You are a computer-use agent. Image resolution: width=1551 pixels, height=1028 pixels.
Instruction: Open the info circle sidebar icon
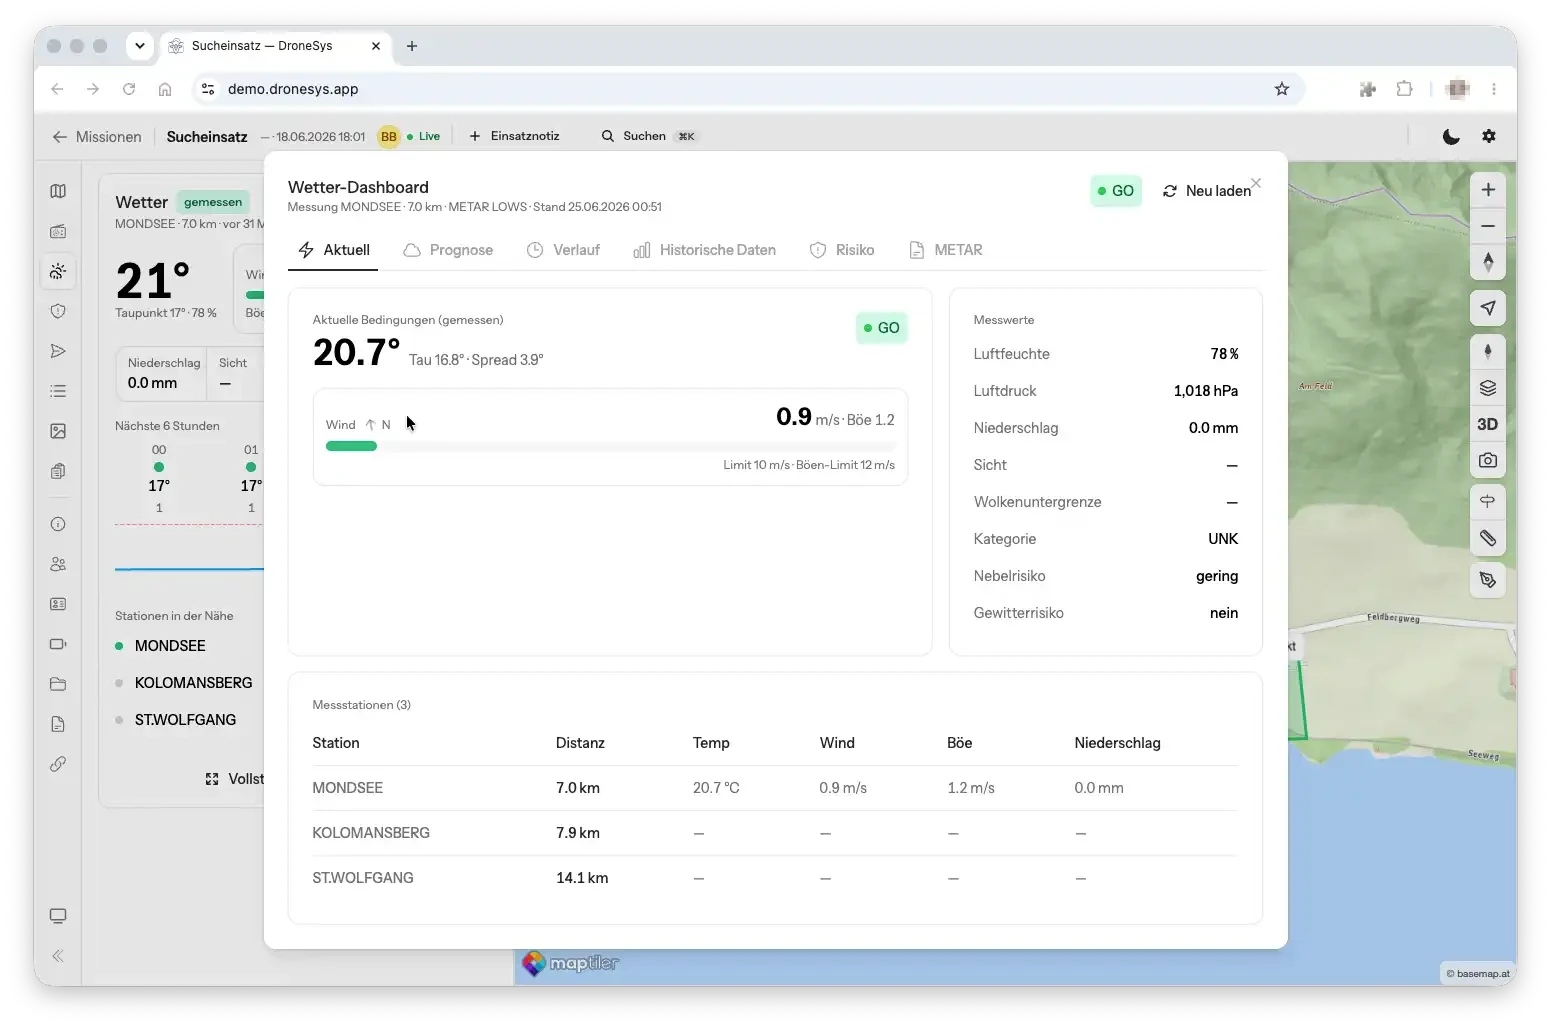58,524
